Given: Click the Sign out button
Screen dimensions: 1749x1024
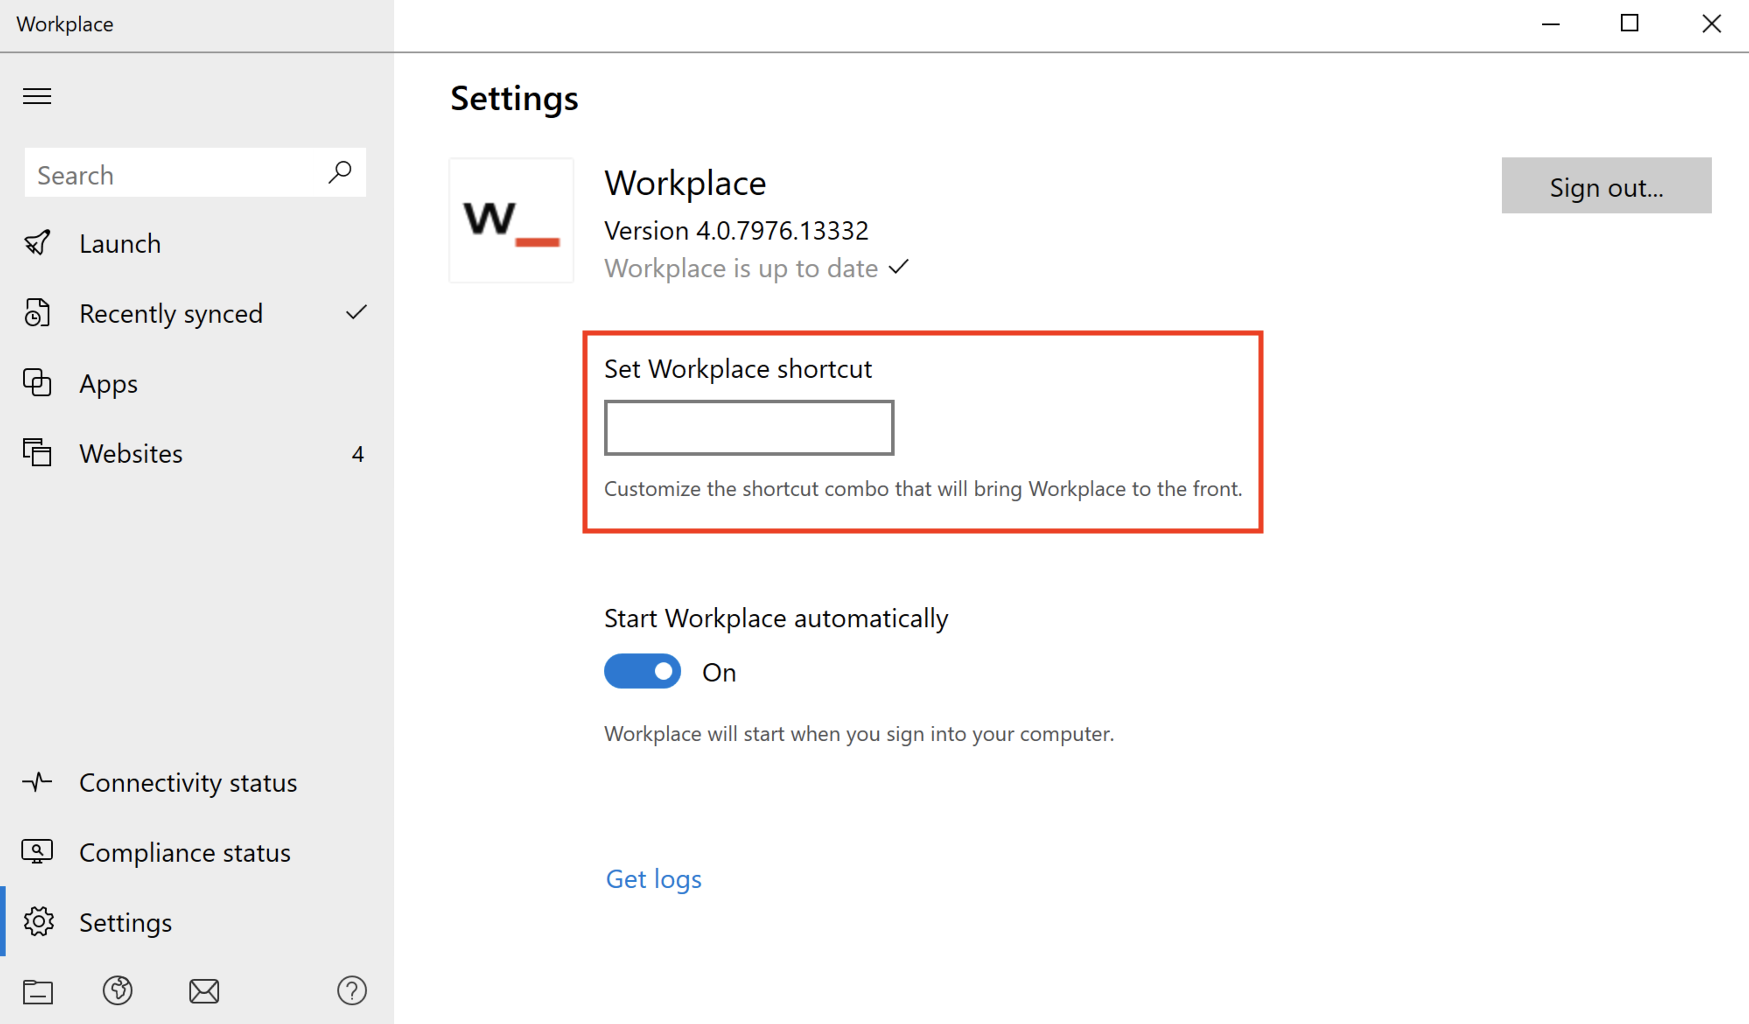Looking at the screenshot, I should [x=1605, y=186].
